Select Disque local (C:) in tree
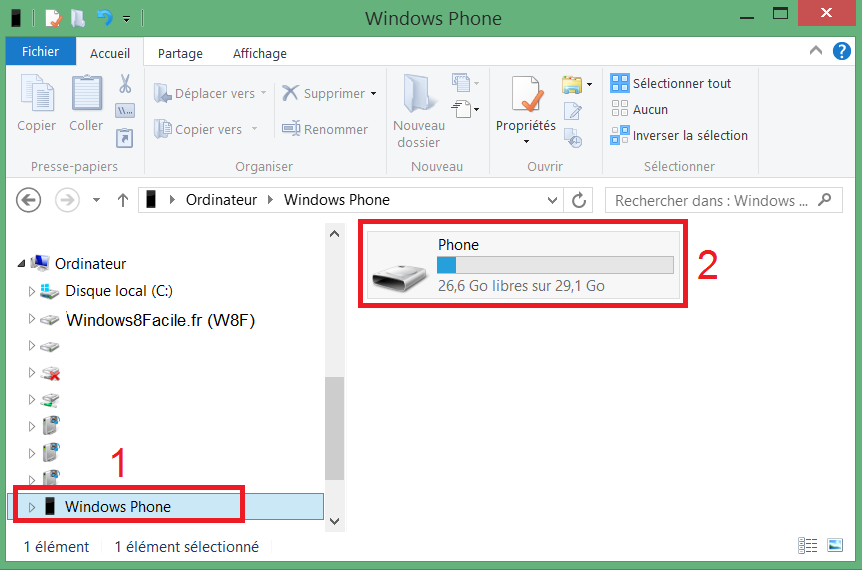The height and width of the screenshot is (570, 862). coord(119,291)
